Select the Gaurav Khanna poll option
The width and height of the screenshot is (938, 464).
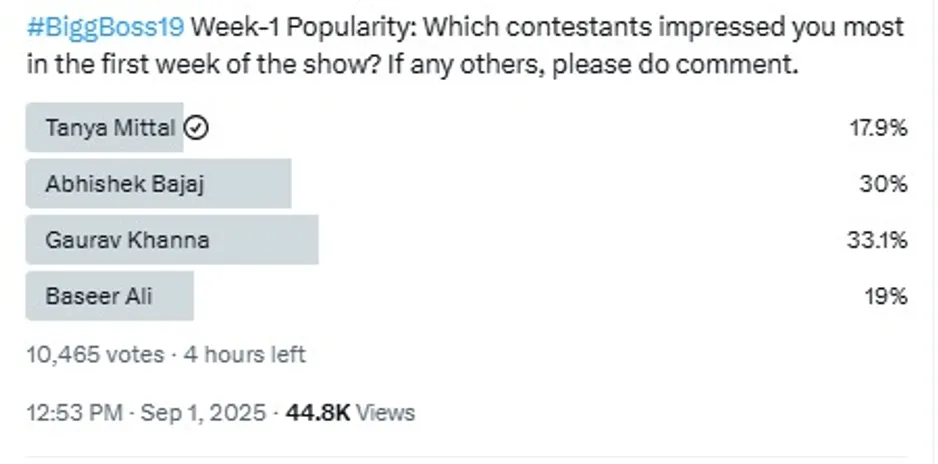pos(127,240)
